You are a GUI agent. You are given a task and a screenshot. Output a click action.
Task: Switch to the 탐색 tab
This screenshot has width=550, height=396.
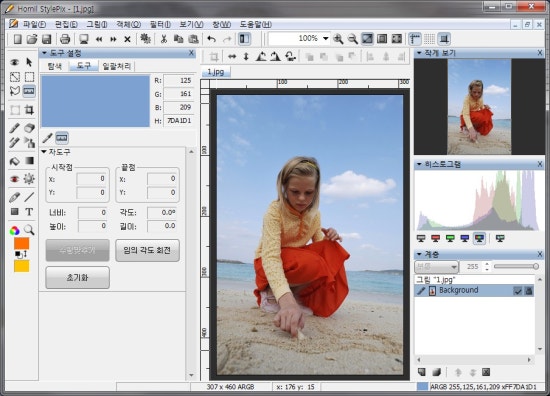click(55, 66)
